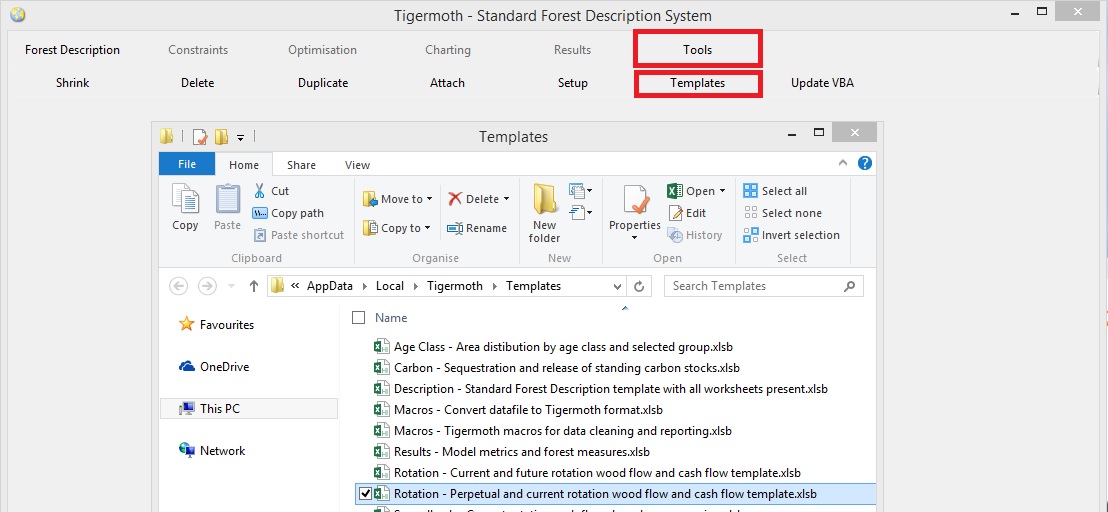
Task: Open the New item dropdown
Action: click(x=581, y=191)
